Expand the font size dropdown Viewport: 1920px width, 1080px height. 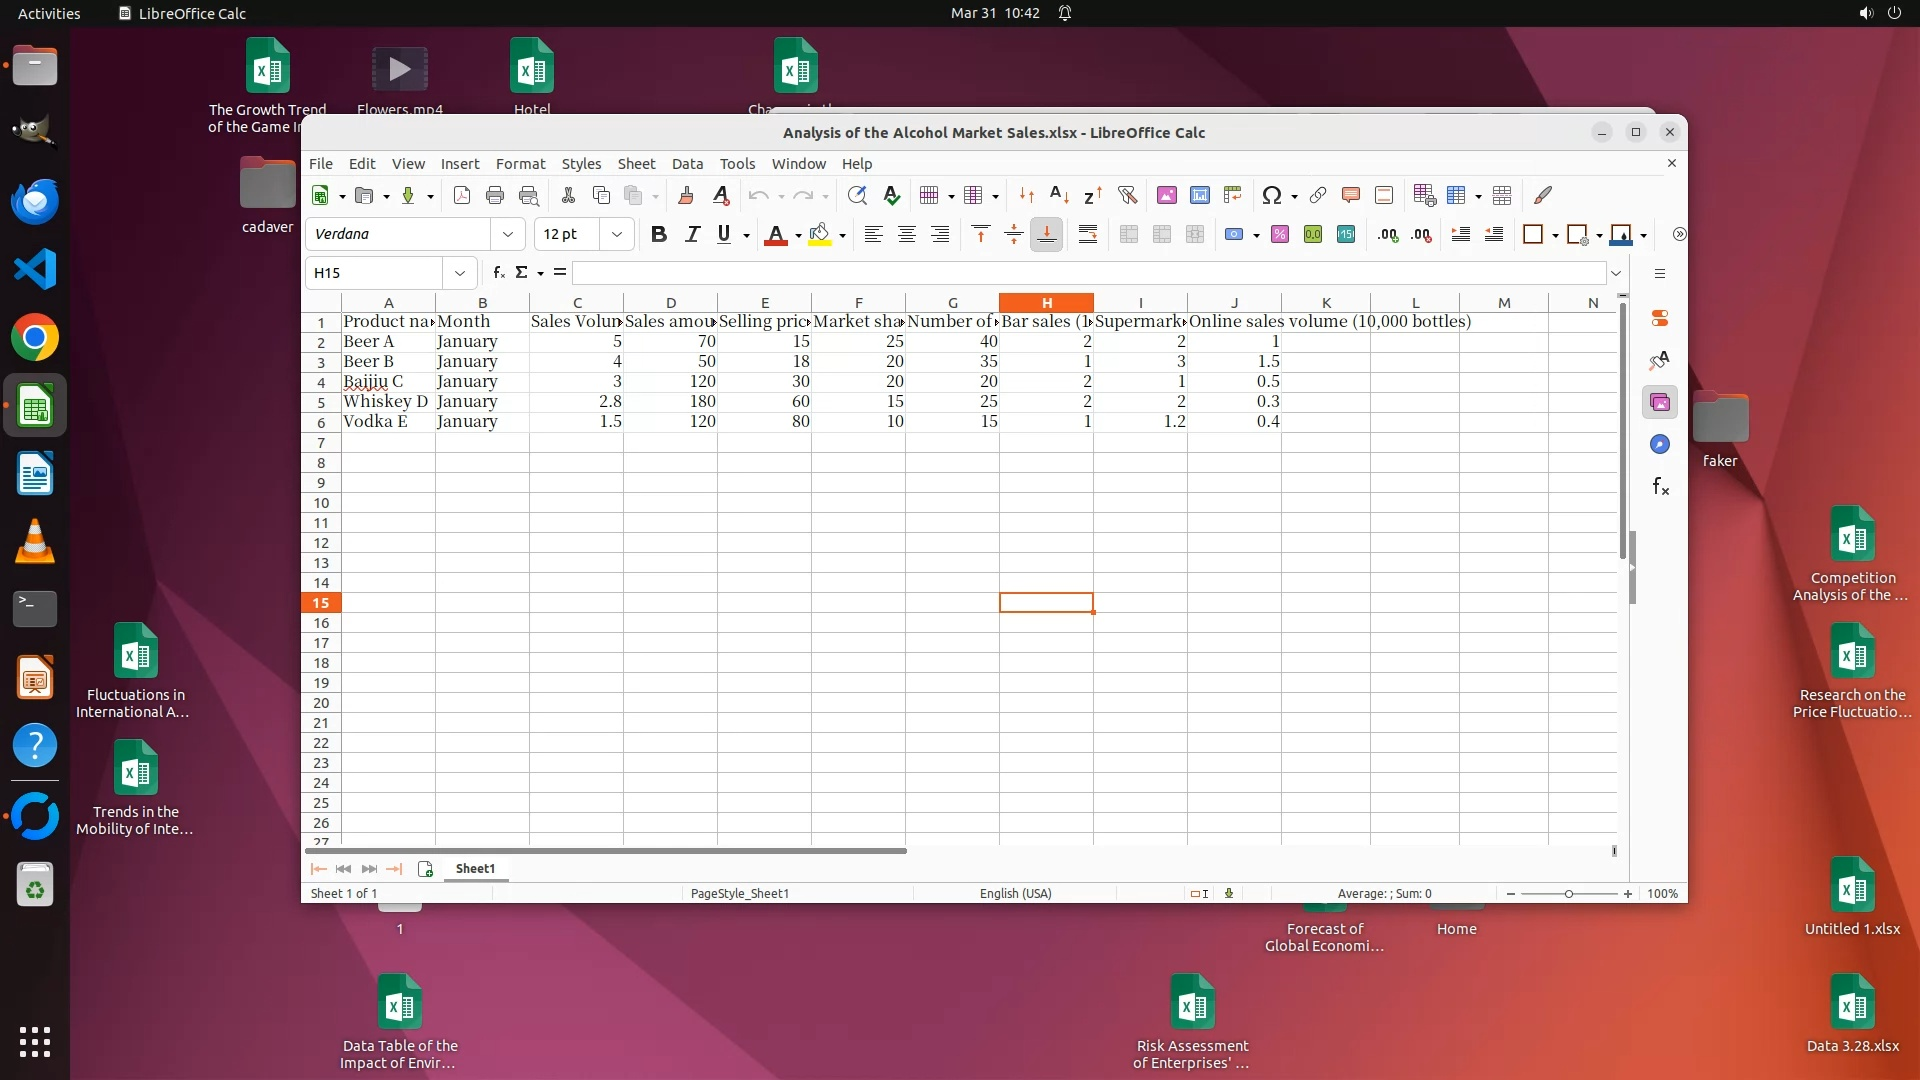[617, 234]
